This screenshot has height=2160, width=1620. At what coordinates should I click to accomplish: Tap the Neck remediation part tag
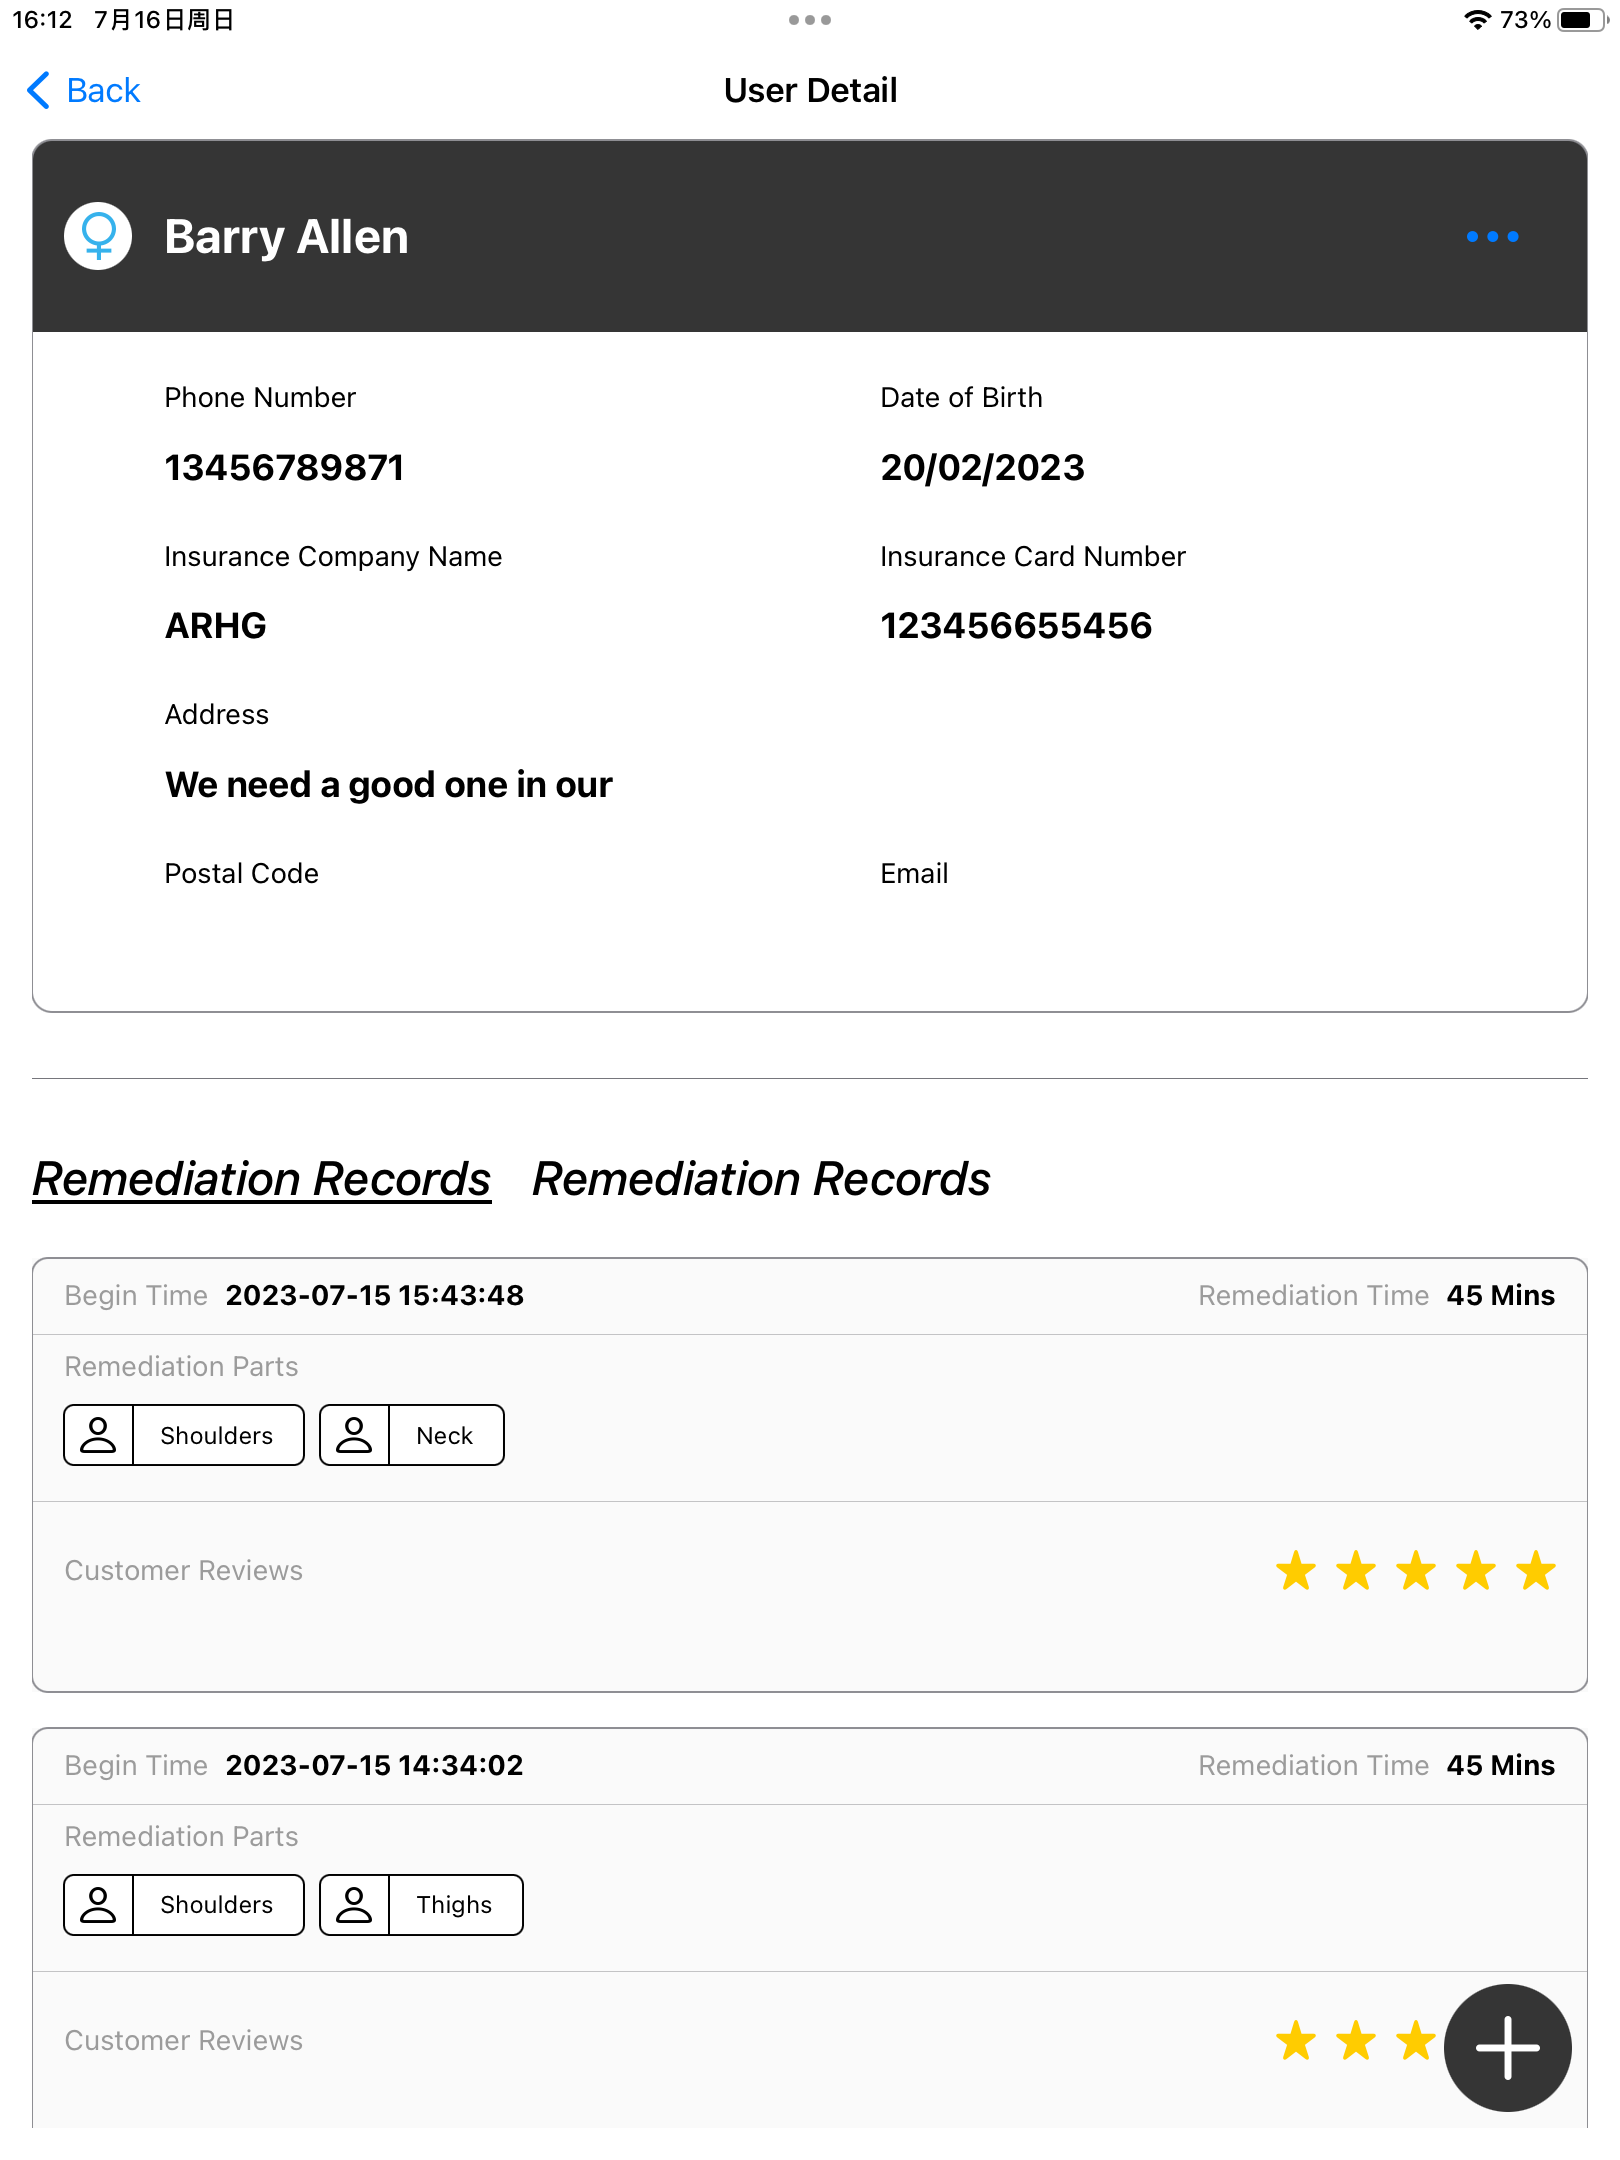coord(444,1435)
